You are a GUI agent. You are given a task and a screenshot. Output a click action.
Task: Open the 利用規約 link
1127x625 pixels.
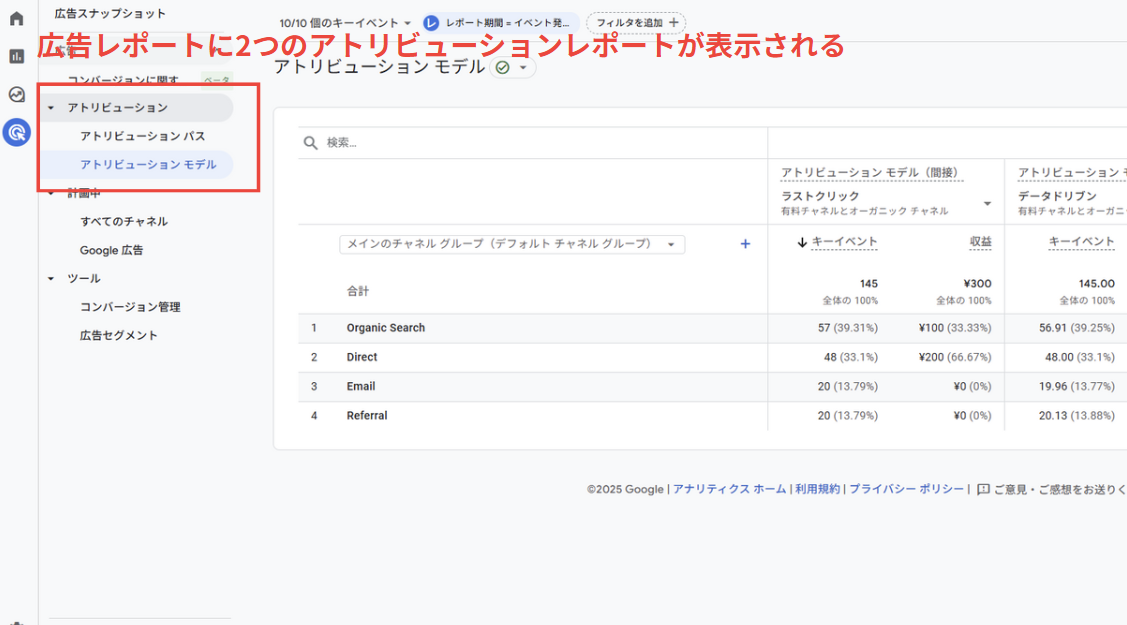coord(817,489)
